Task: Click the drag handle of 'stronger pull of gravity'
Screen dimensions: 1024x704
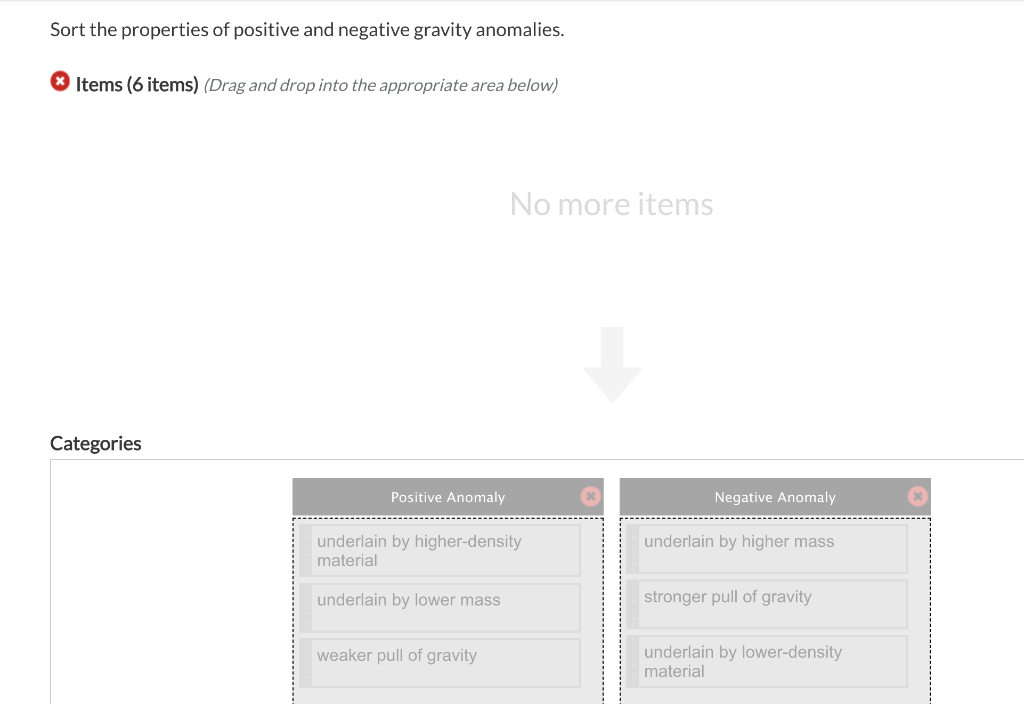Action: (631, 604)
